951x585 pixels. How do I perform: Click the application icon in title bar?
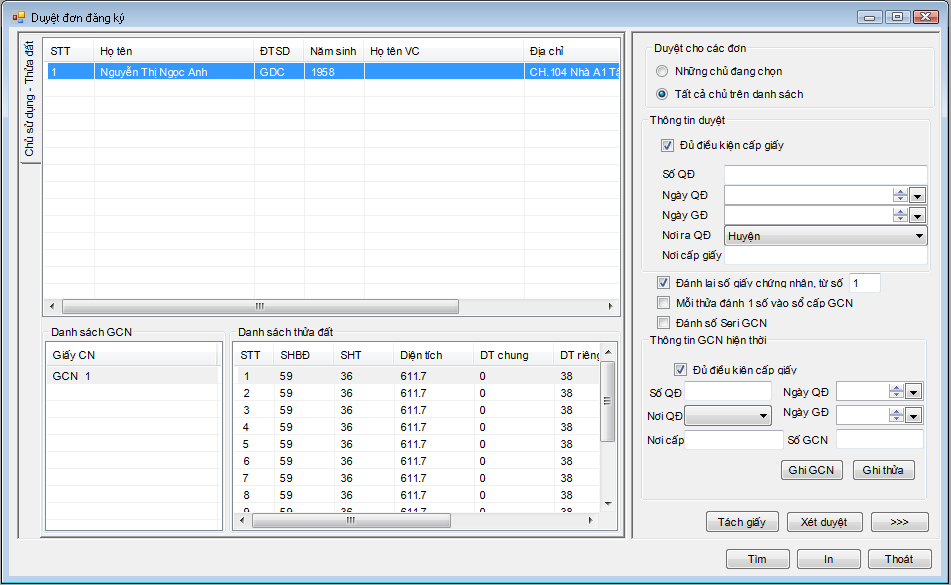(18, 17)
